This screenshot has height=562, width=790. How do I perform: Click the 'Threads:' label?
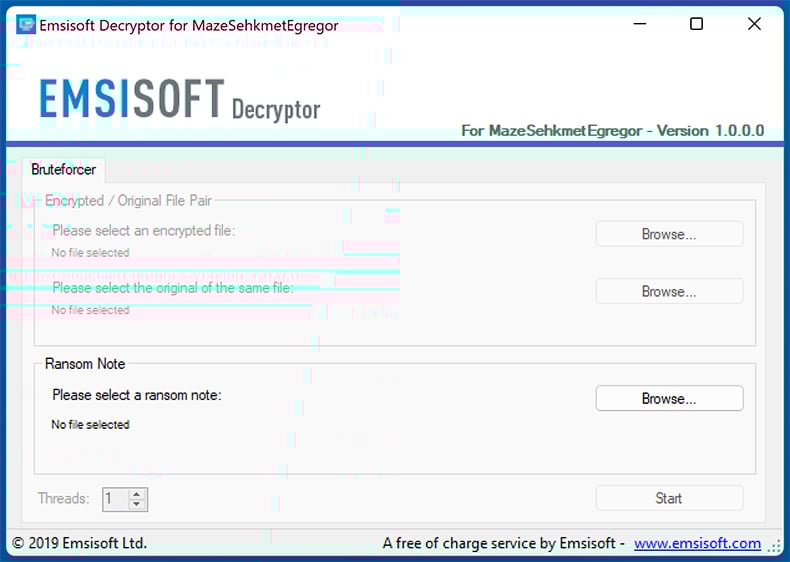click(x=63, y=498)
